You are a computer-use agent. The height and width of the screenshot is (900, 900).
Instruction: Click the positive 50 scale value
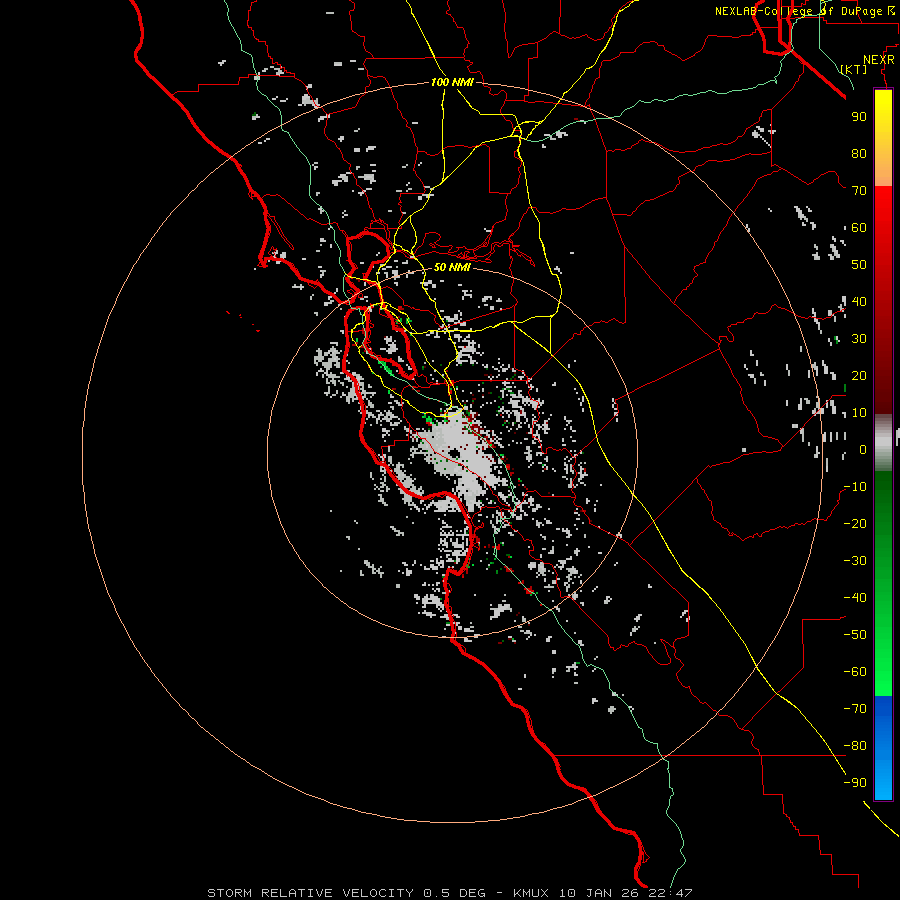coord(859,265)
